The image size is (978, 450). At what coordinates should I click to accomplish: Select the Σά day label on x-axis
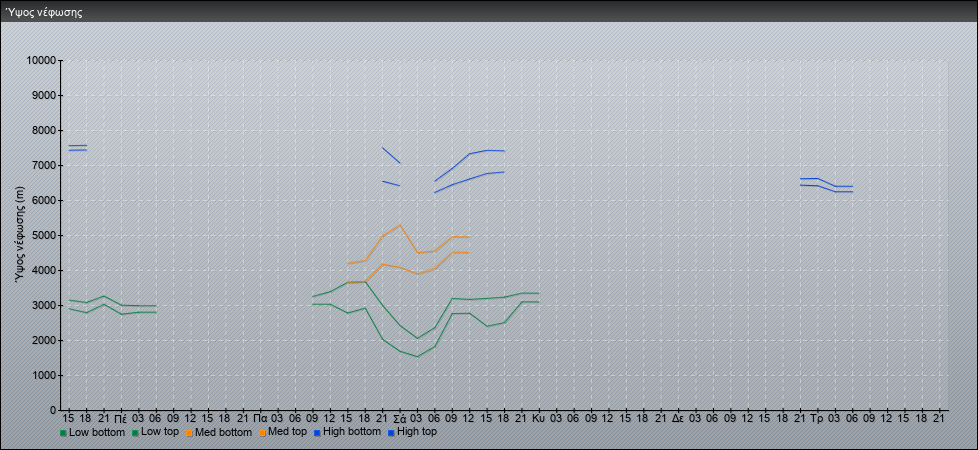coord(400,417)
